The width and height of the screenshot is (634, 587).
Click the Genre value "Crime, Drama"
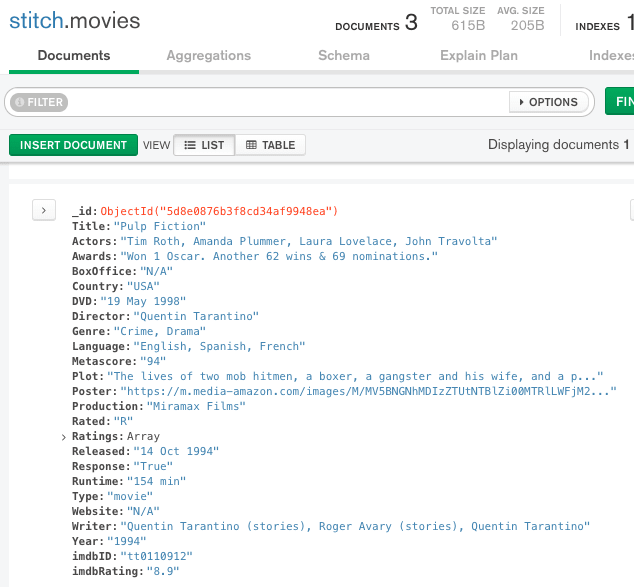(160, 331)
